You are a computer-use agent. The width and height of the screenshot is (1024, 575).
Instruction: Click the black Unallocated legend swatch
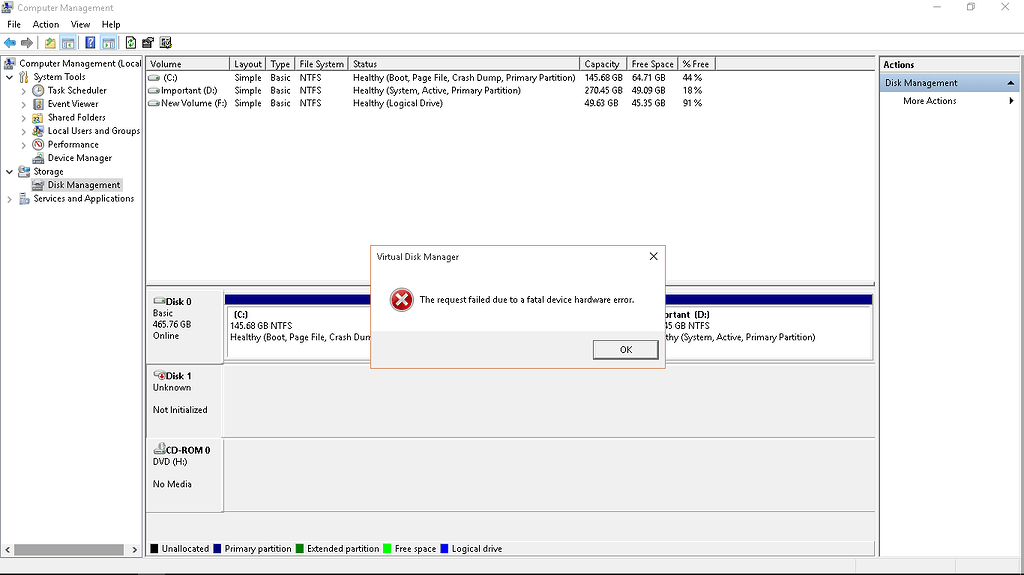coord(154,549)
